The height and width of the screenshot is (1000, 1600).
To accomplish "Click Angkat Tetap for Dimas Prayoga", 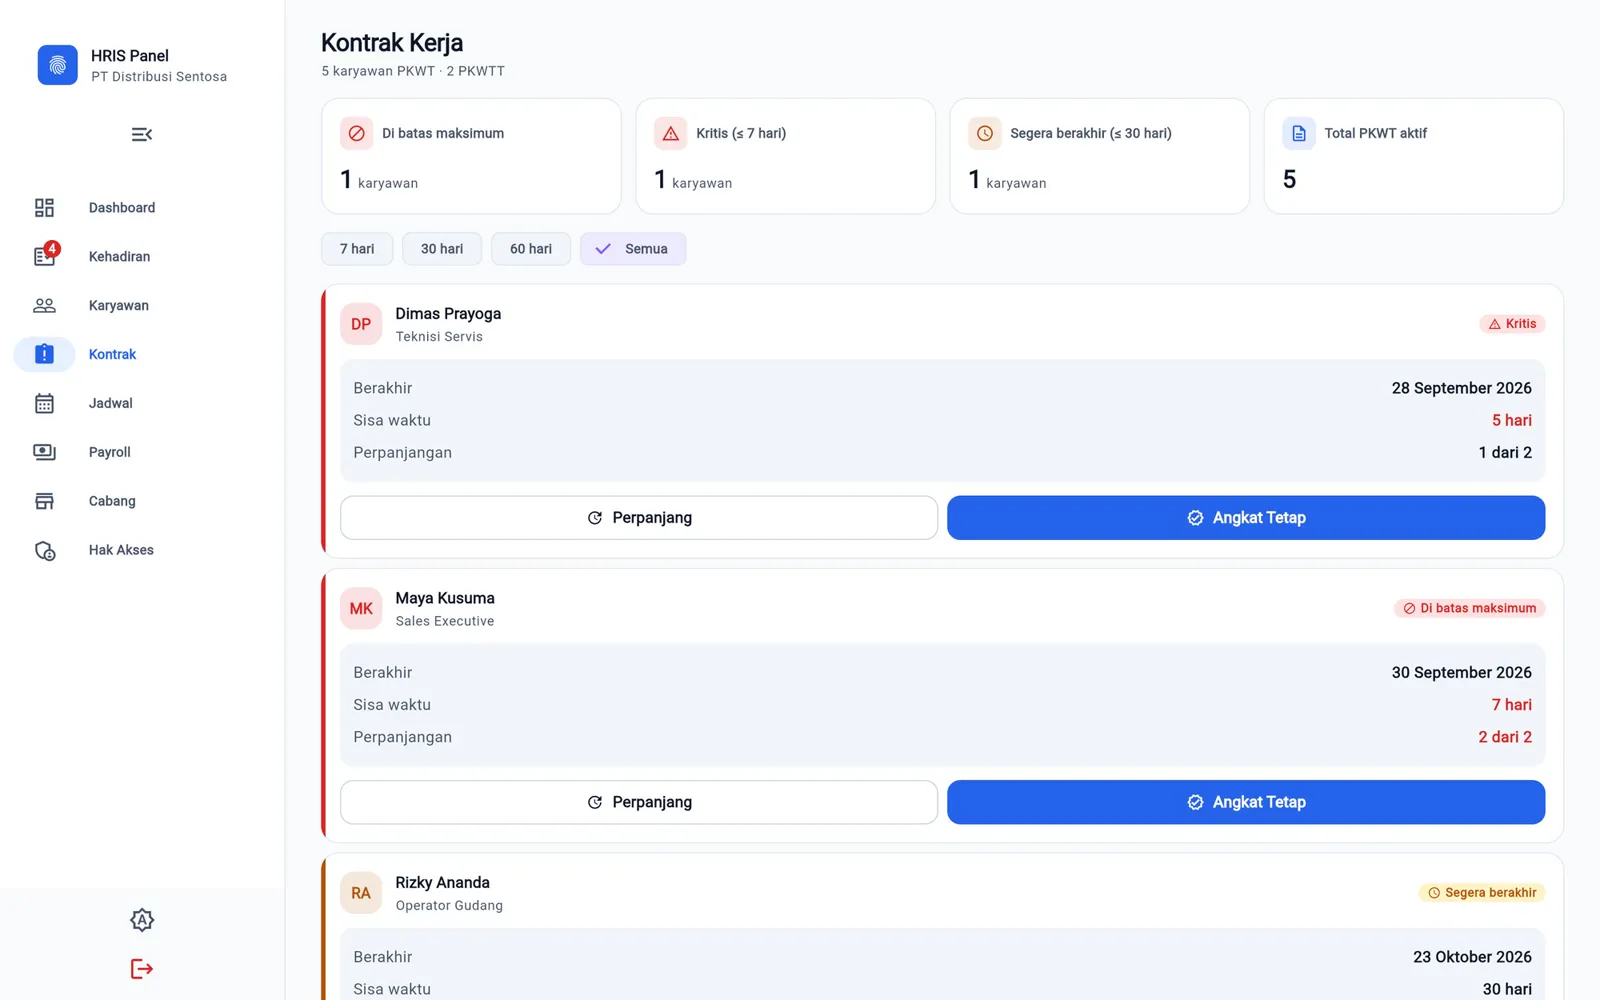I will click(1246, 518).
